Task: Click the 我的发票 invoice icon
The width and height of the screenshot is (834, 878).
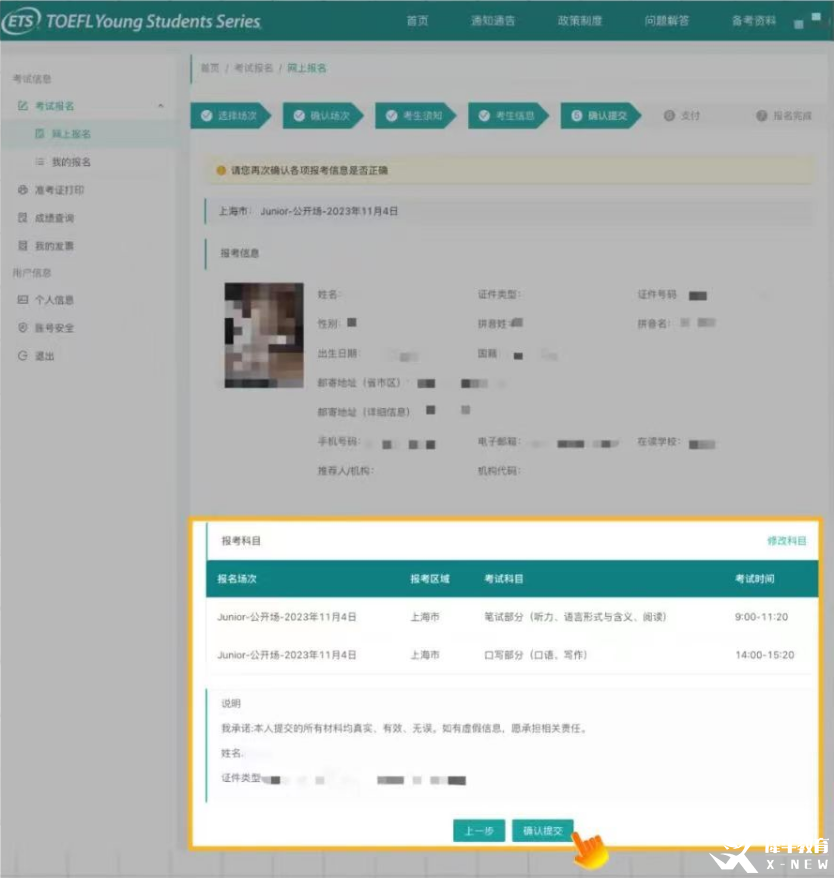Action: click(22, 245)
